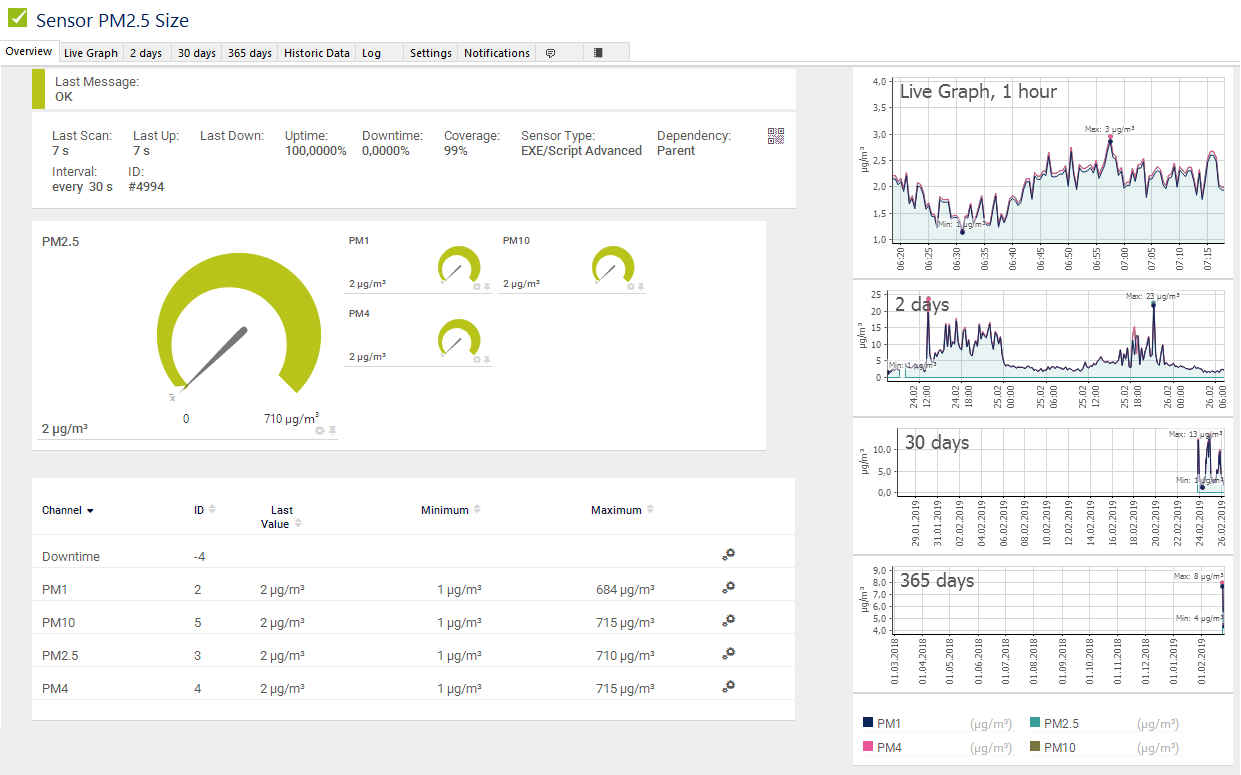Open gear settings of PM4 gauge
1241x775 pixels.
(x=477, y=359)
